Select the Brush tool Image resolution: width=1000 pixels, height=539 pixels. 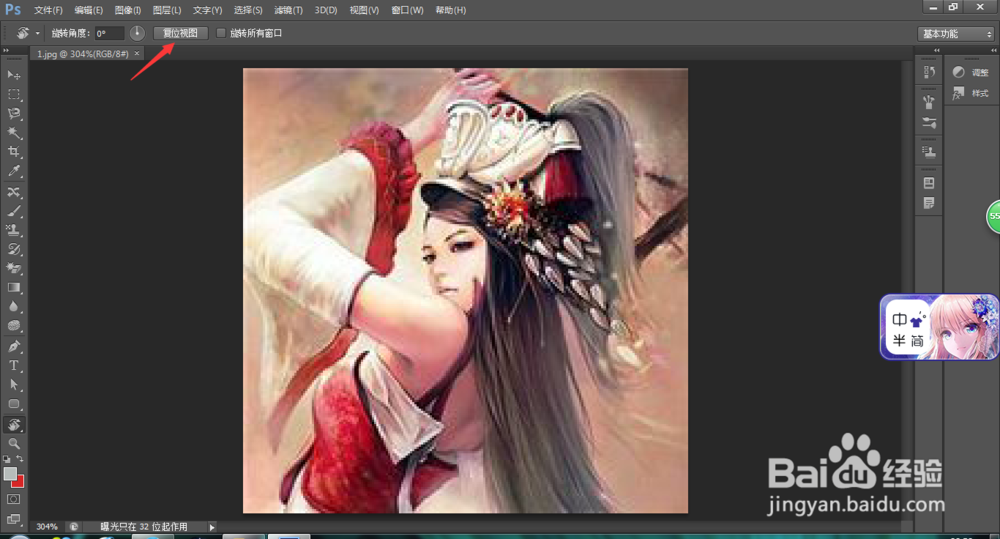pos(13,211)
